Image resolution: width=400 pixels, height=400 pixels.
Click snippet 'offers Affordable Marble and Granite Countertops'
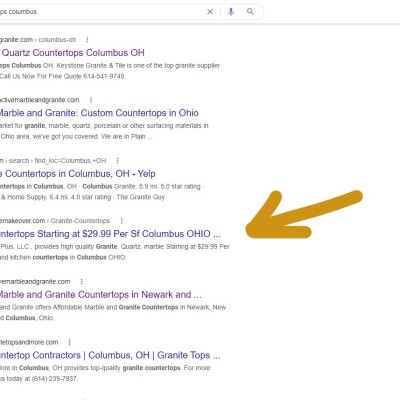point(113,307)
